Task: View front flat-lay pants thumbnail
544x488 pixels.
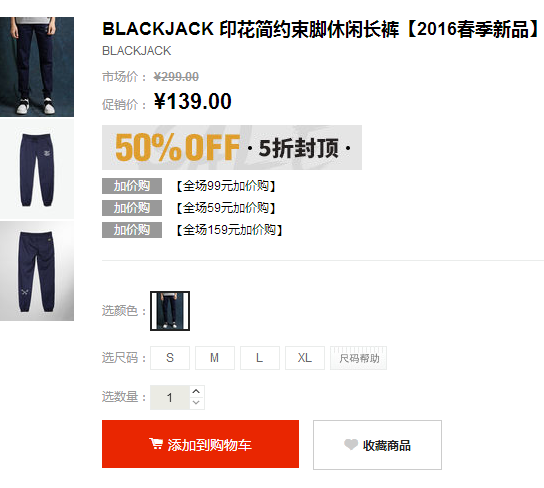Action: [x=37, y=169]
